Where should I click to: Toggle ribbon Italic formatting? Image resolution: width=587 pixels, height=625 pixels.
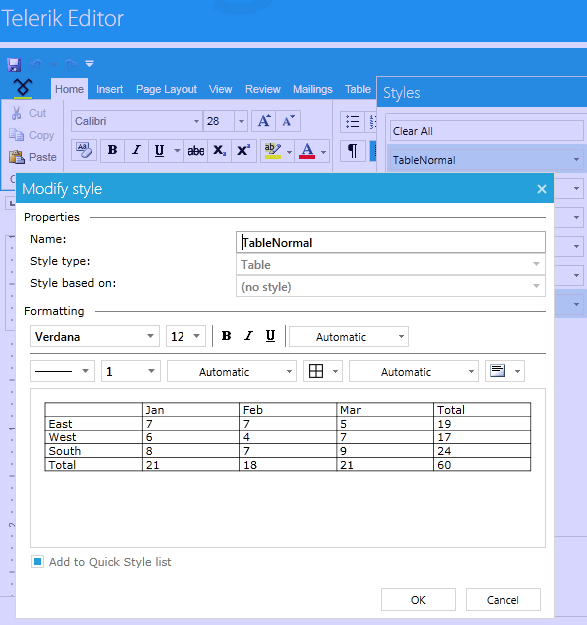[136, 150]
